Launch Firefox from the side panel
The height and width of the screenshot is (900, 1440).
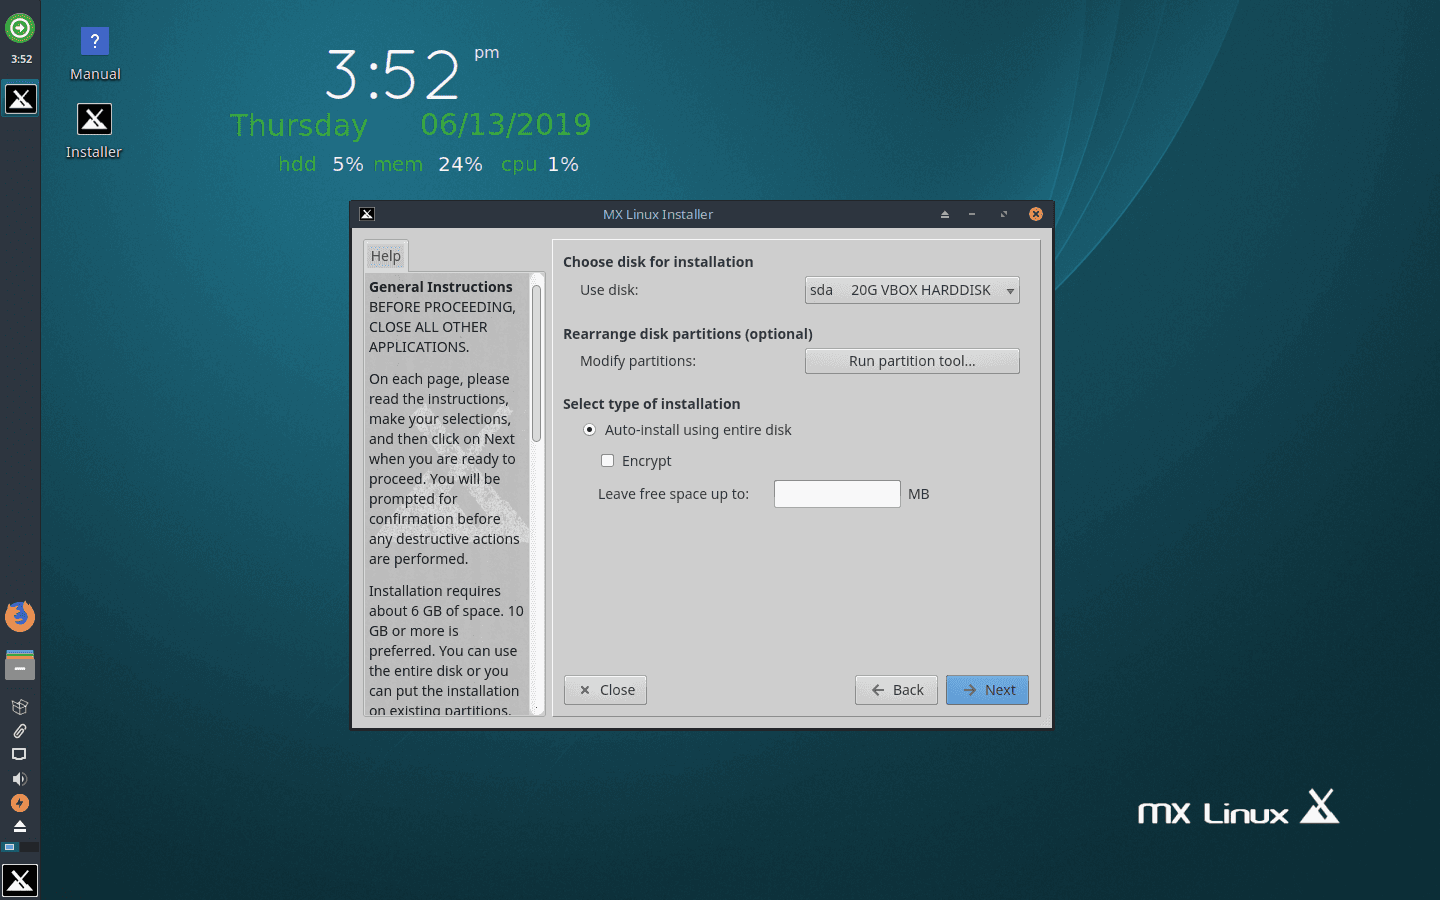pos(20,616)
